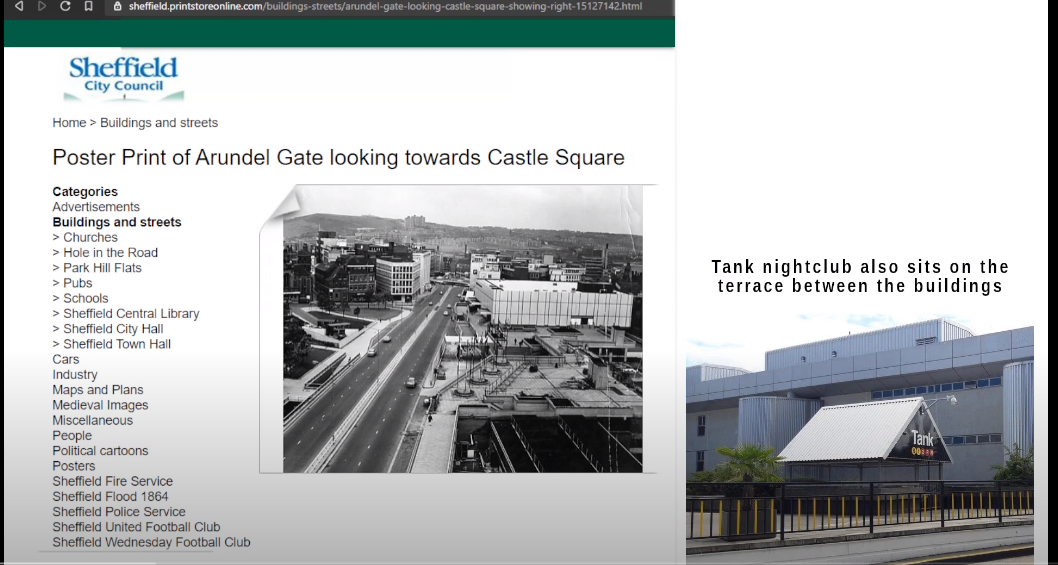Open the Cars category
1058x565 pixels.
pos(66,359)
